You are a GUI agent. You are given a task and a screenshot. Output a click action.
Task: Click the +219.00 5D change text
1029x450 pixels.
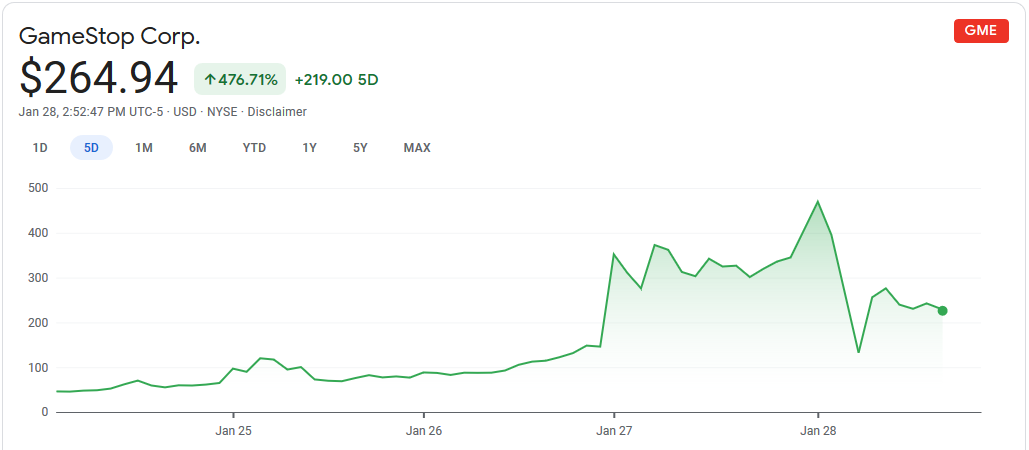pos(337,80)
